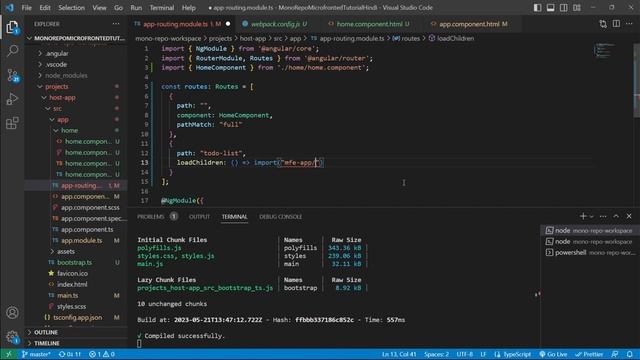Viewport: 640px width, 360px height.
Task: Switch to the app.component.html tab
Action: (469, 24)
